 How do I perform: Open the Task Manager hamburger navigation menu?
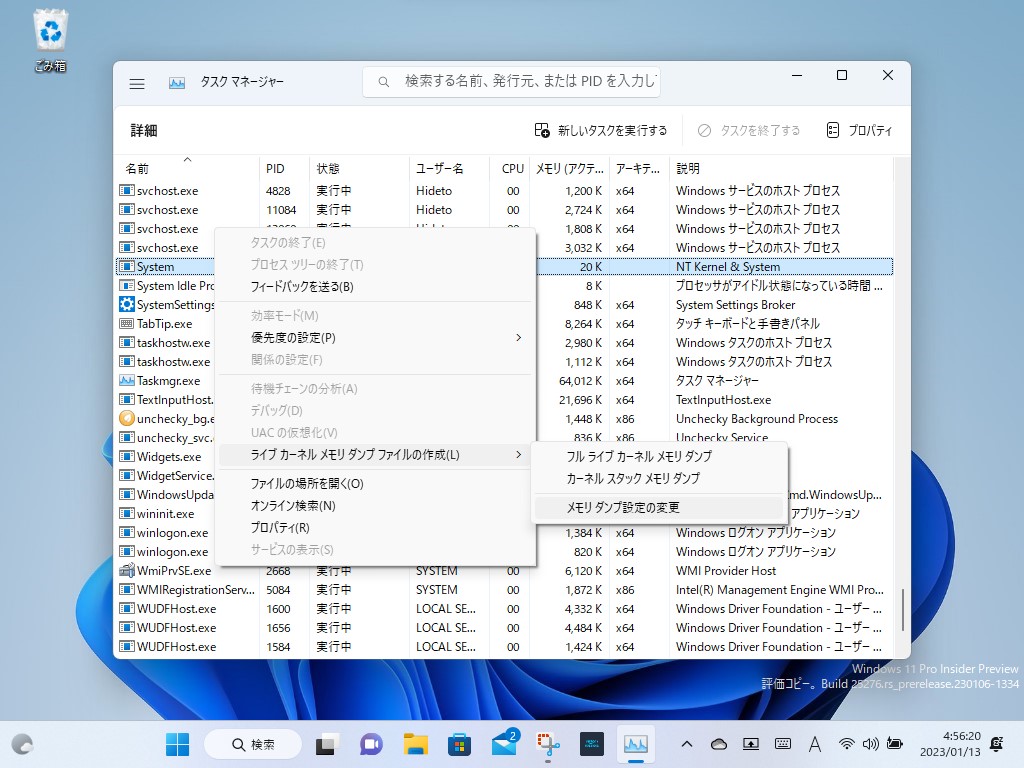click(137, 83)
